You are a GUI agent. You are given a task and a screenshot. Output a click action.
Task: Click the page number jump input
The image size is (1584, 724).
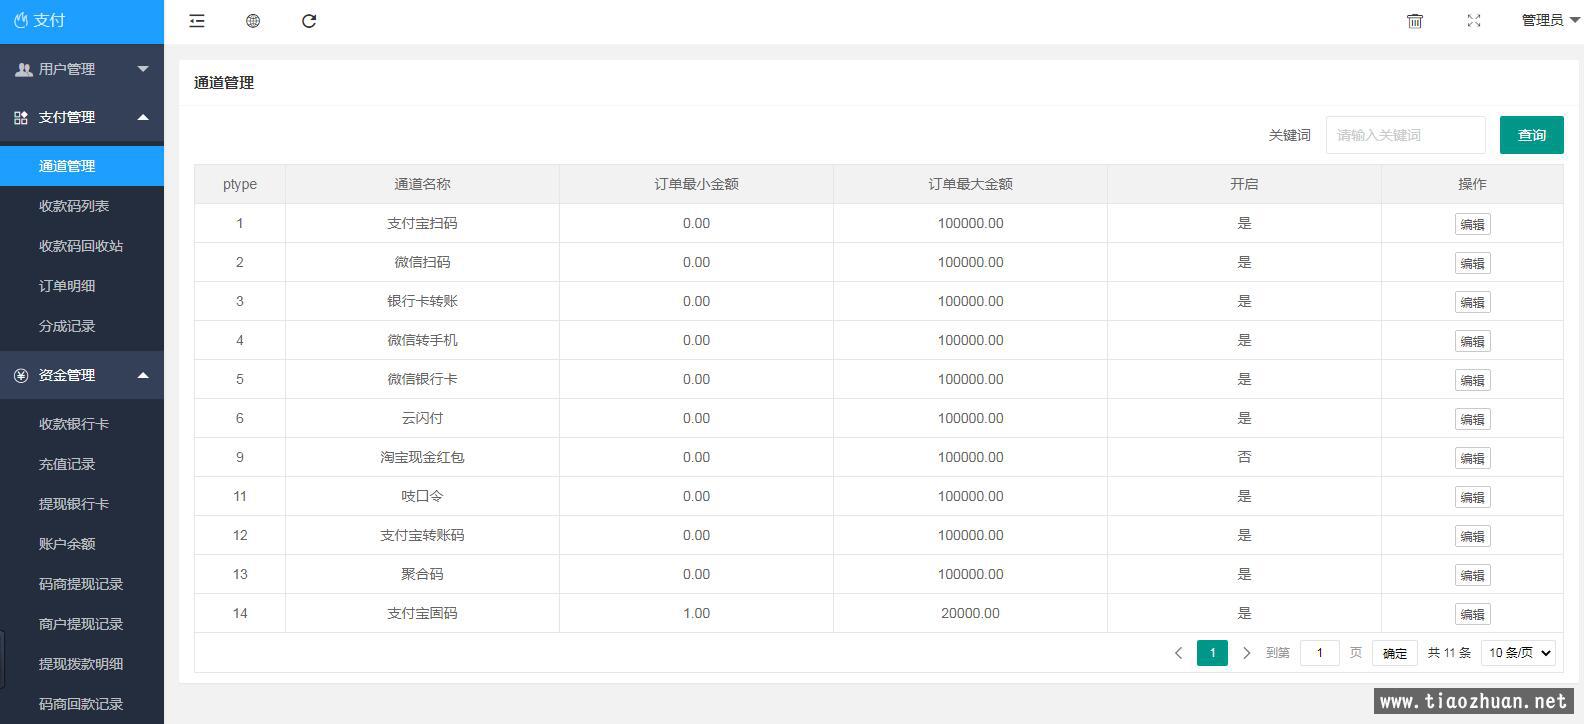pyautogui.click(x=1319, y=653)
